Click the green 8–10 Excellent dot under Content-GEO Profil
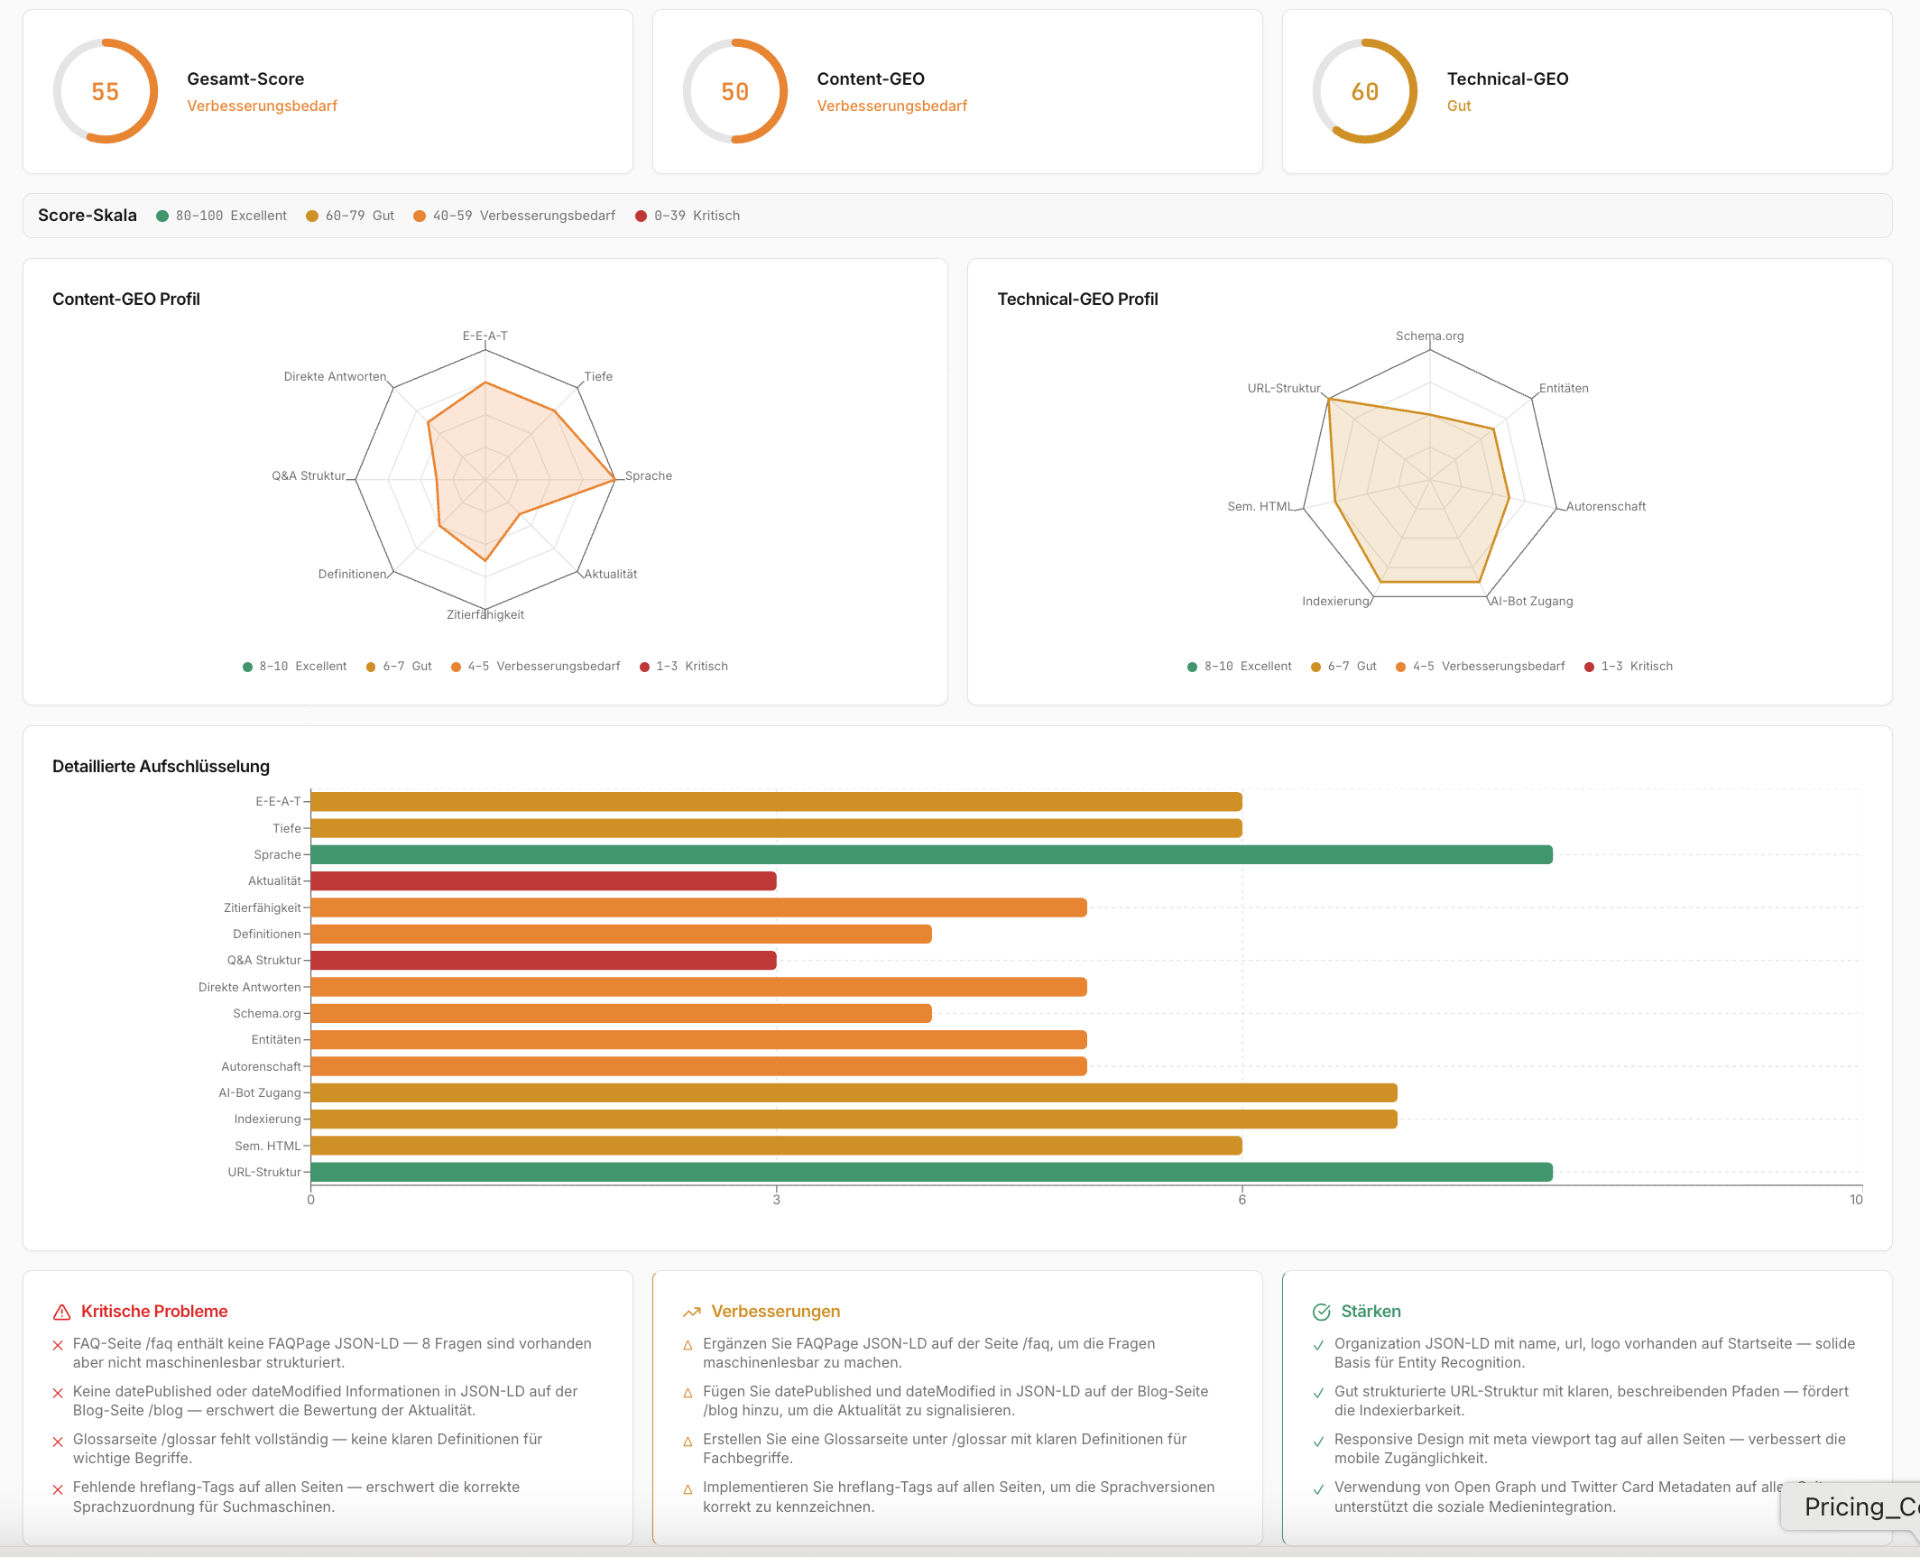The image size is (1920, 1557). (x=247, y=667)
